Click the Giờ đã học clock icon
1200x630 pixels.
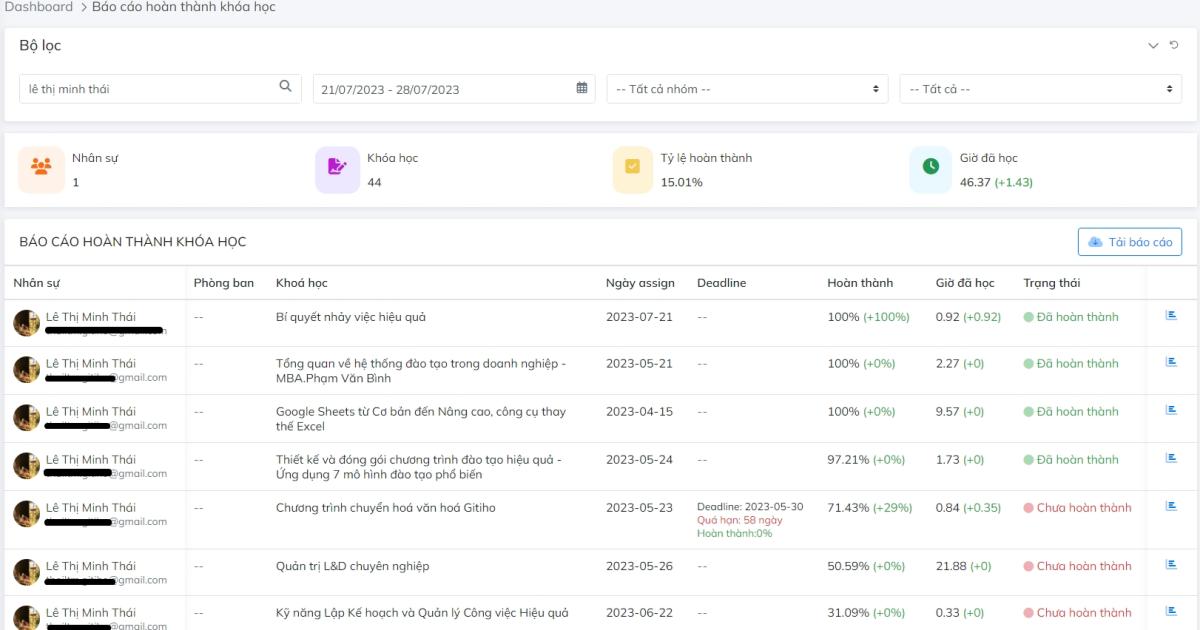coord(931,167)
